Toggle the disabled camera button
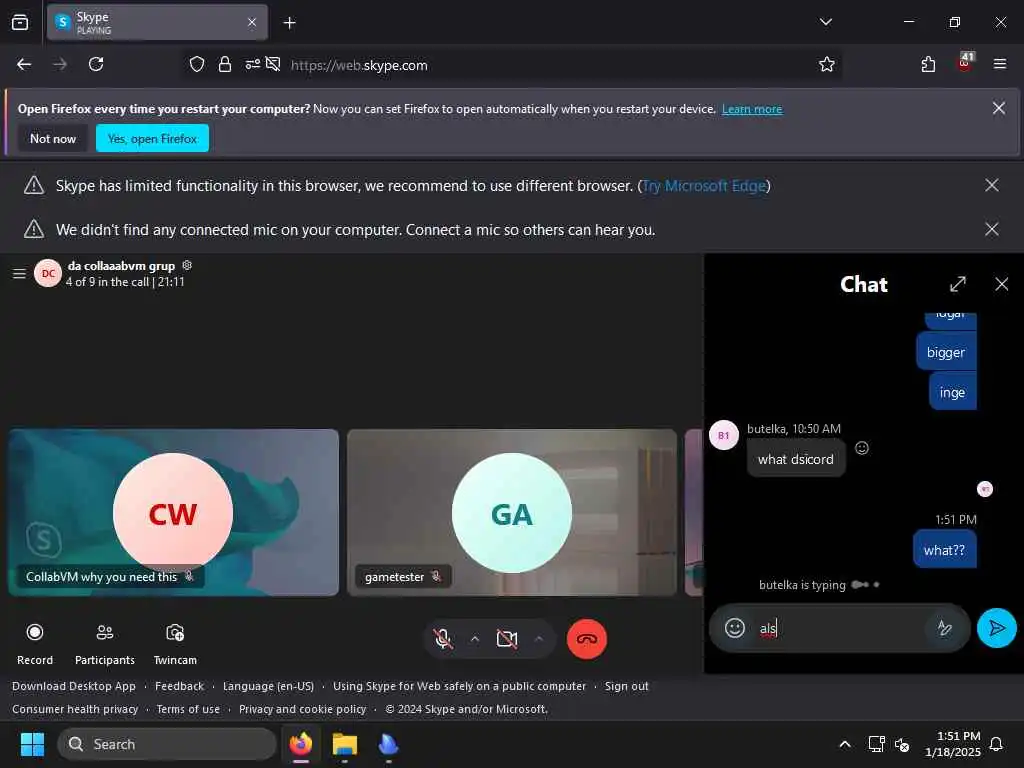This screenshot has height=768, width=1024. click(507, 639)
